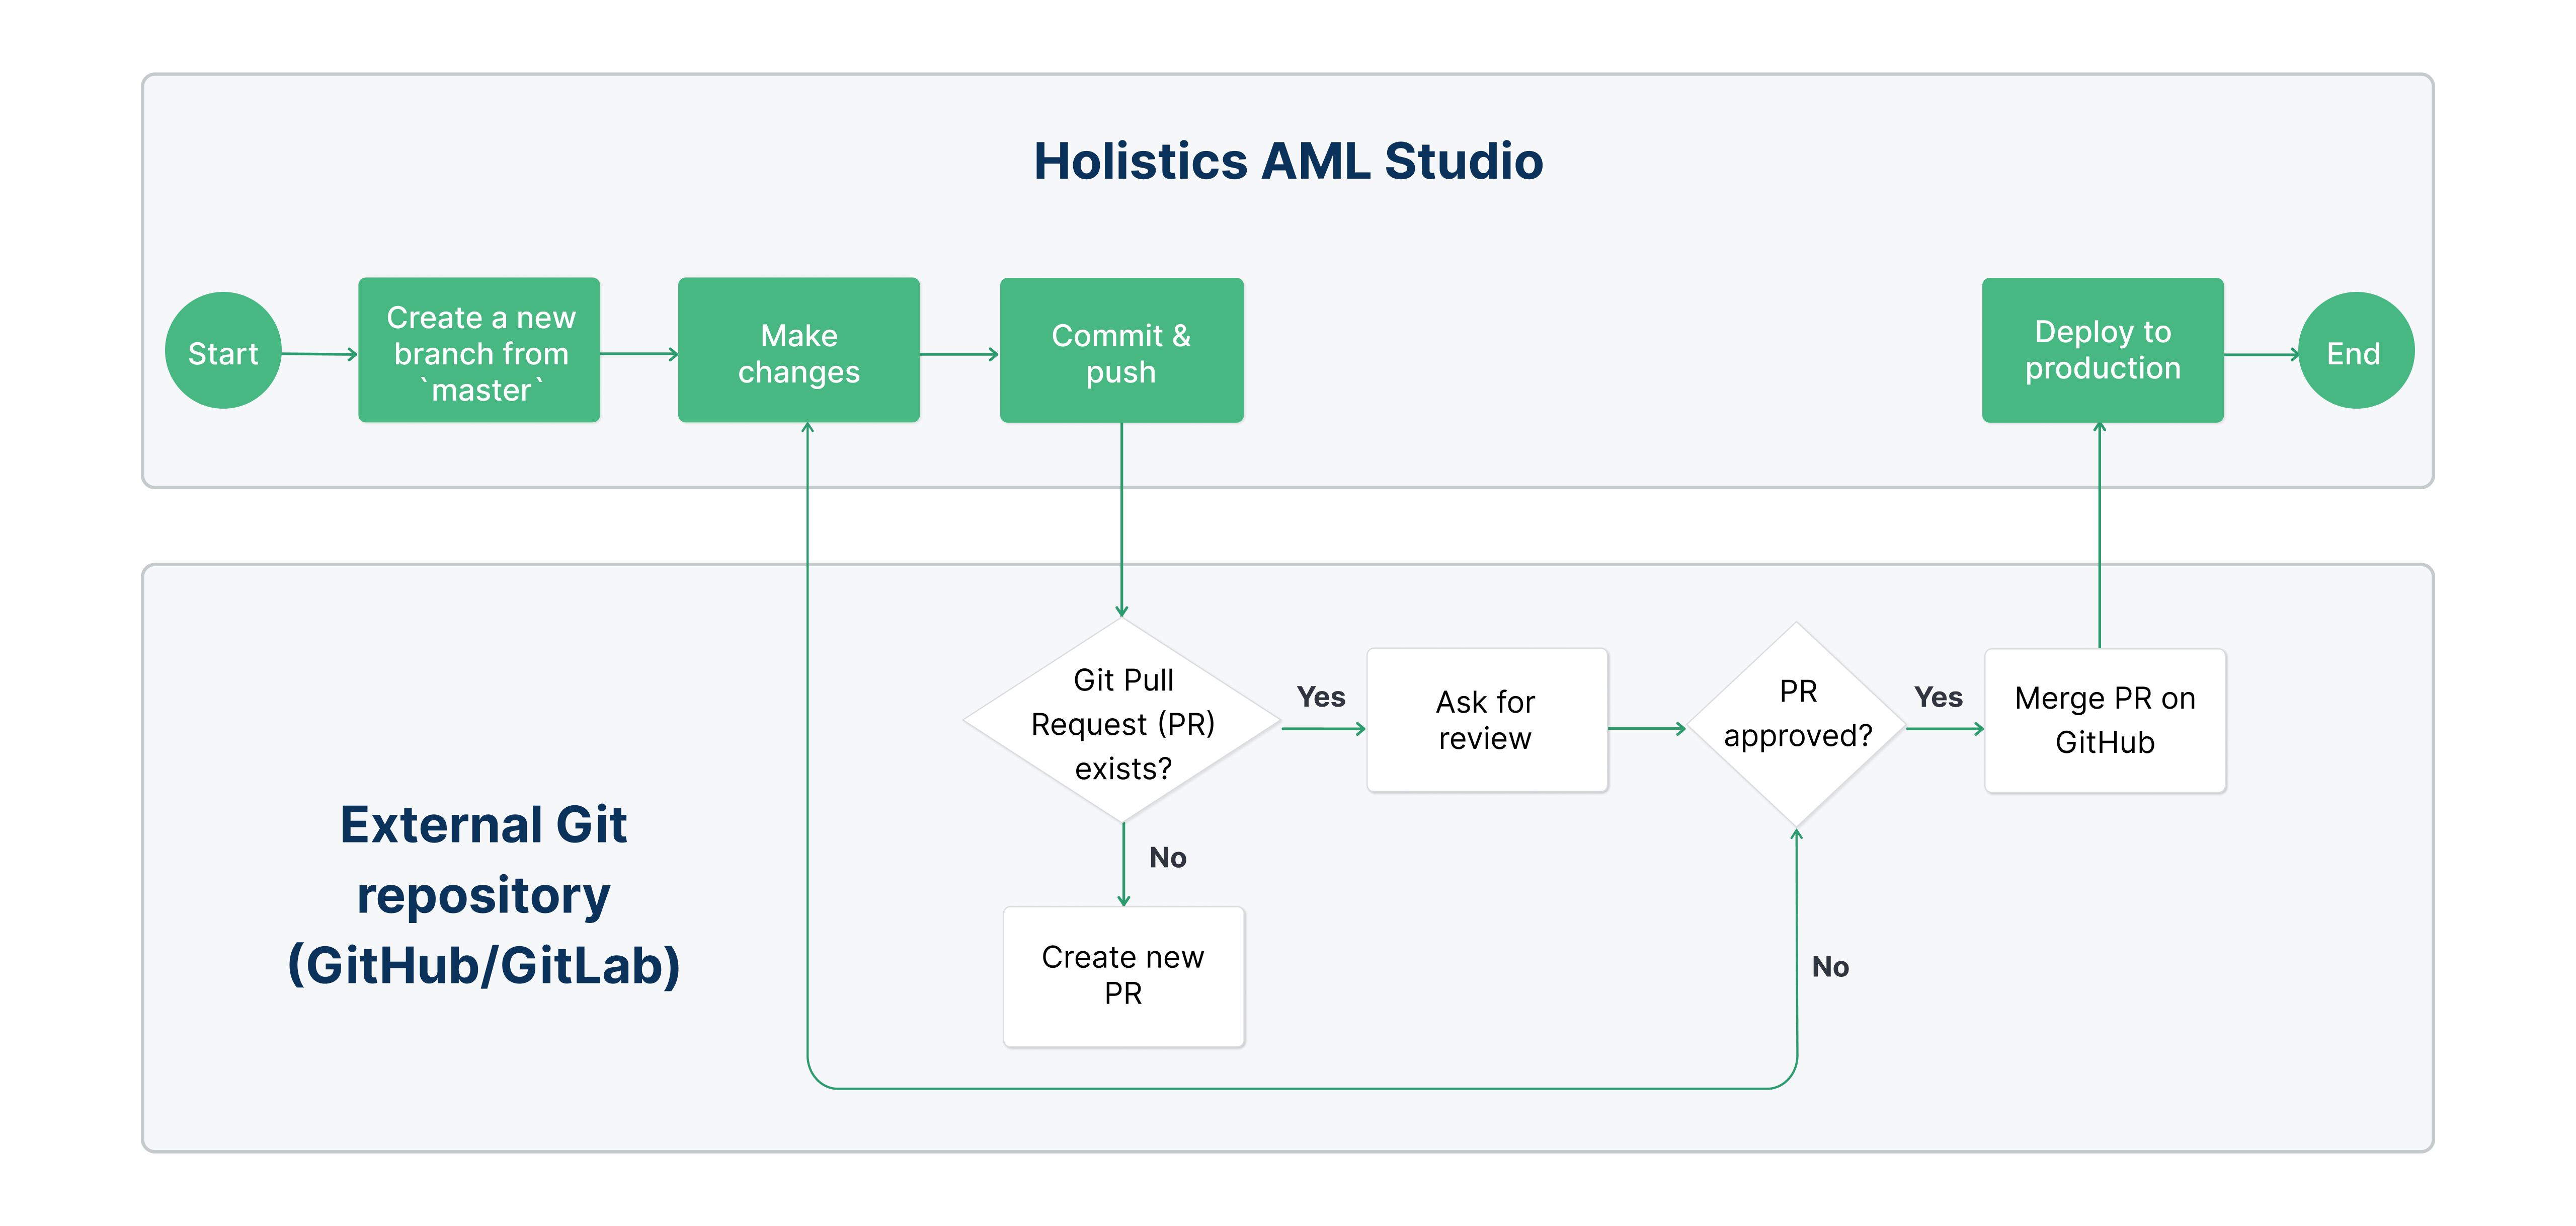
Task: Click the arrow between Make changes and Commit
Action: [x=958, y=354]
